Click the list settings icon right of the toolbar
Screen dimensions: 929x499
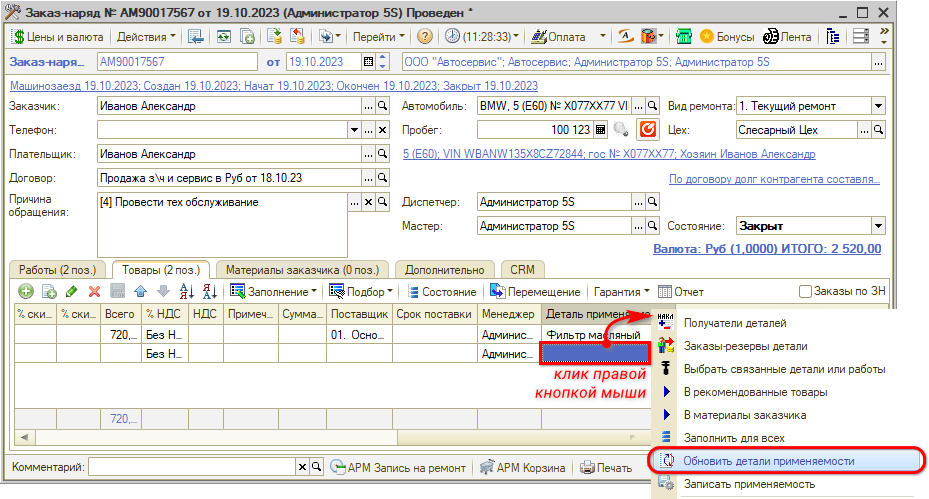click(x=861, y=37)
